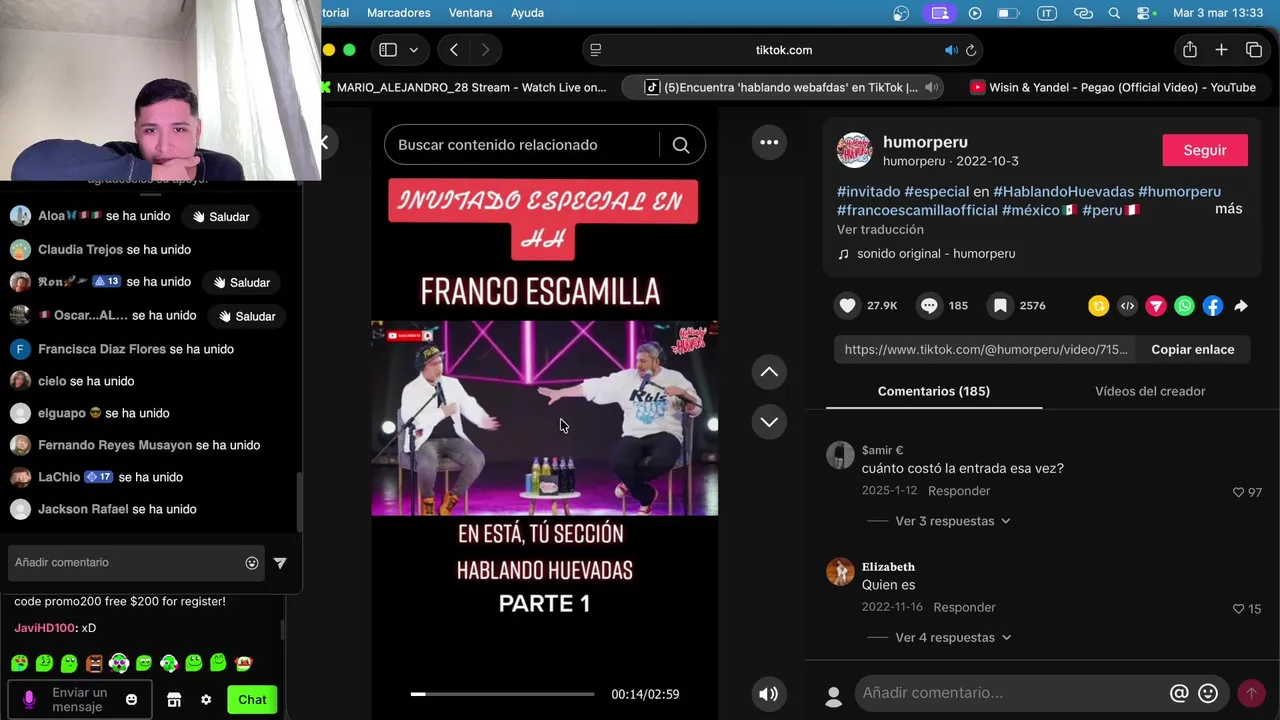Share the video to Facebook
This screenshot has height=720, width=1280.
[x=1213, y=306]
